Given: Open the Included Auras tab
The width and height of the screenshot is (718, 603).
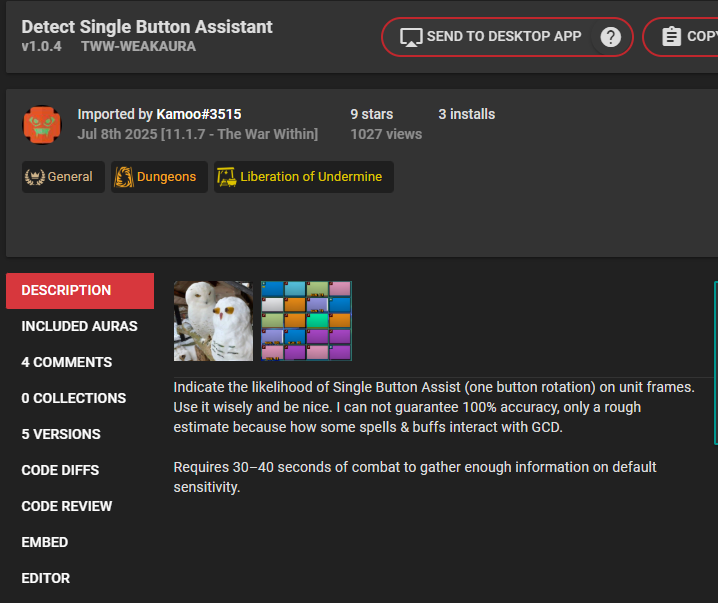Looking at the screenshot, I should [x=80, y=326].
